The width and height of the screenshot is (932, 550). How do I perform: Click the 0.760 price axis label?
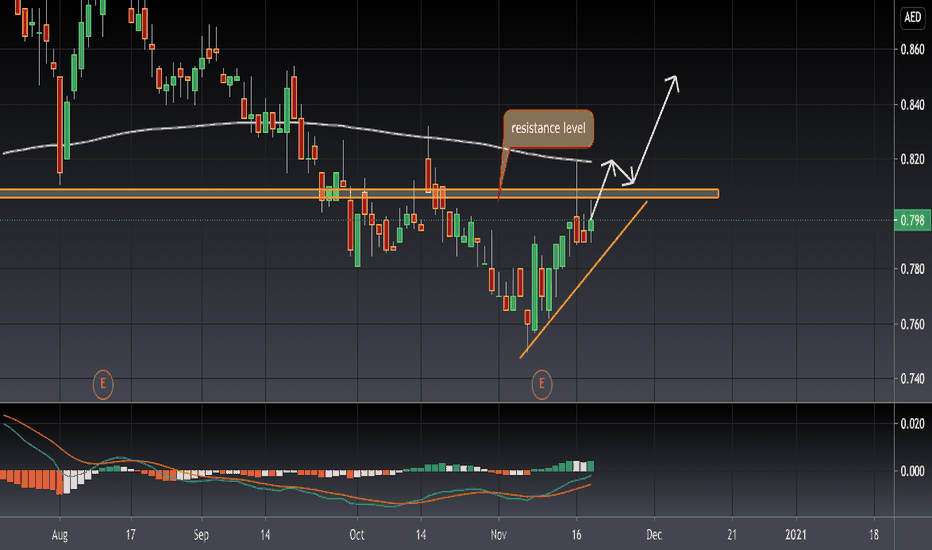coord(912,324)
